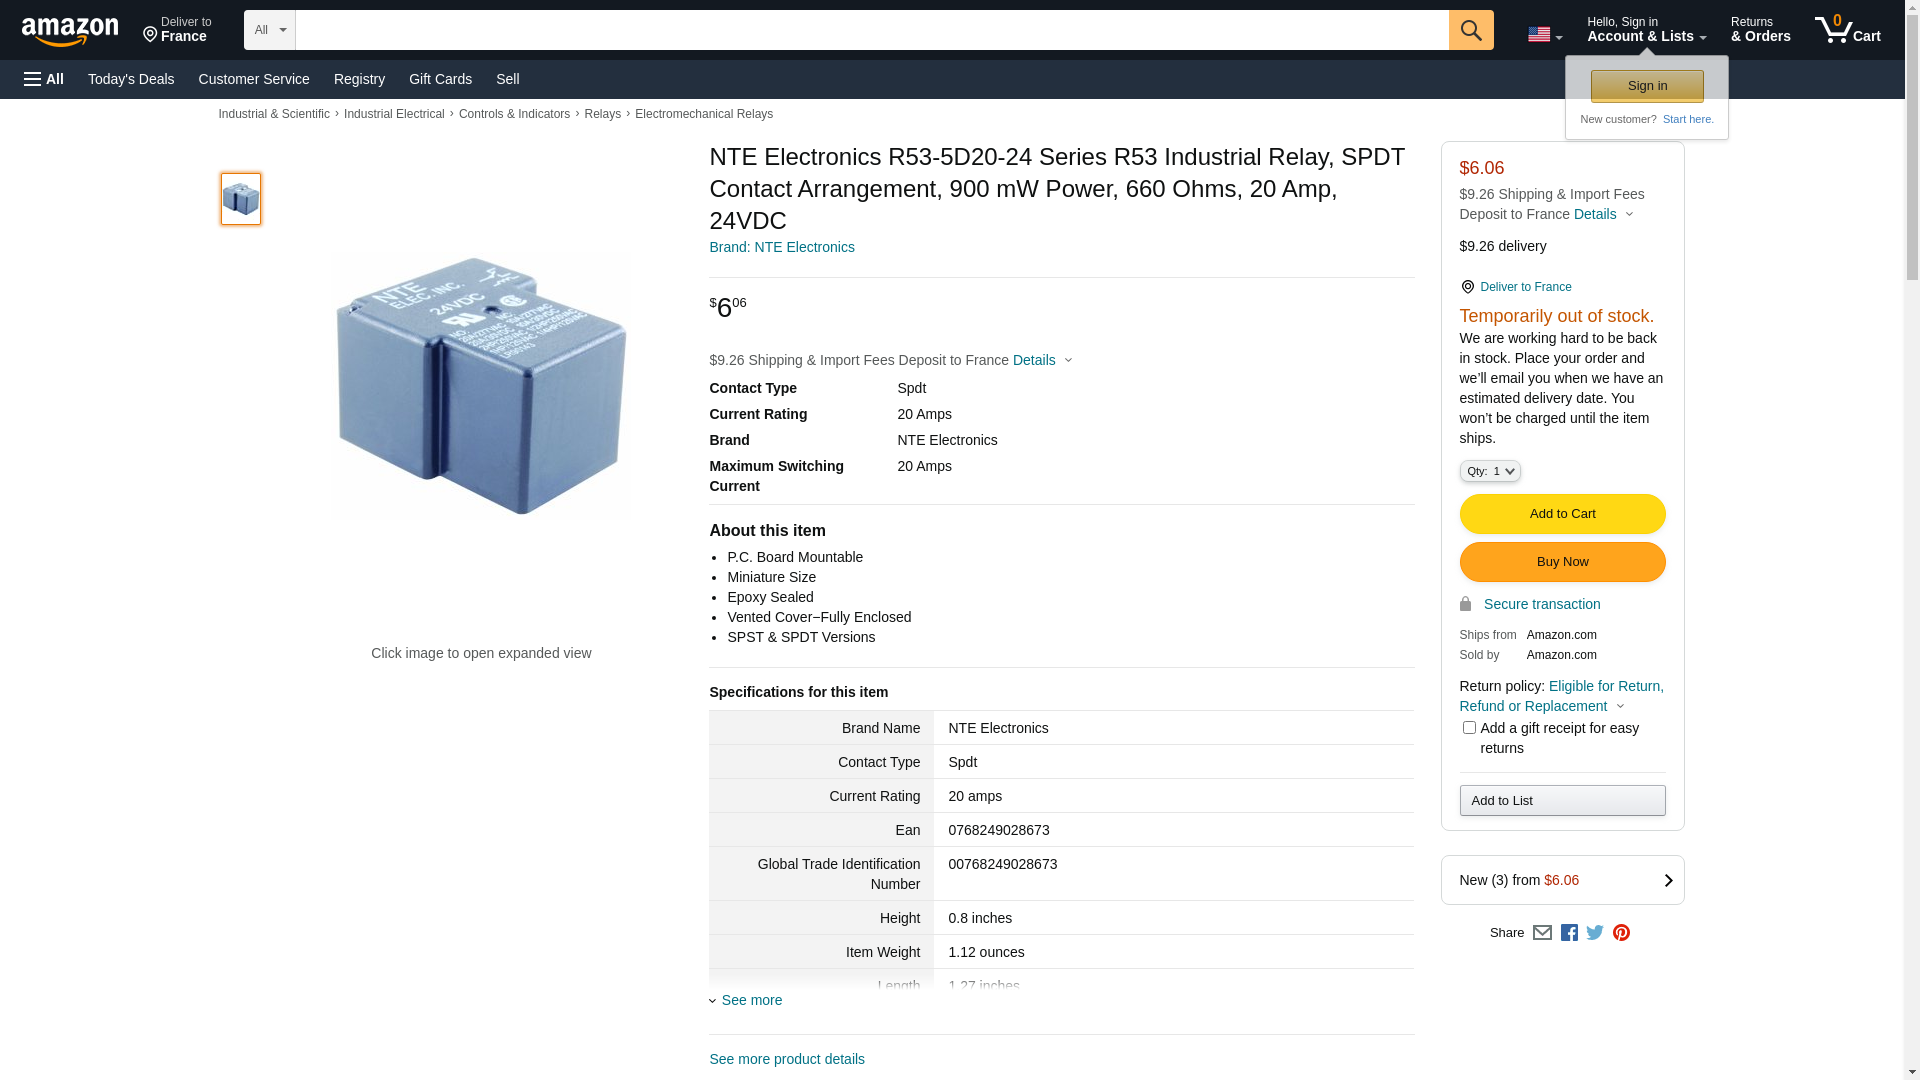
Task: Share product on Twitter
Action: coord(1595,933)
